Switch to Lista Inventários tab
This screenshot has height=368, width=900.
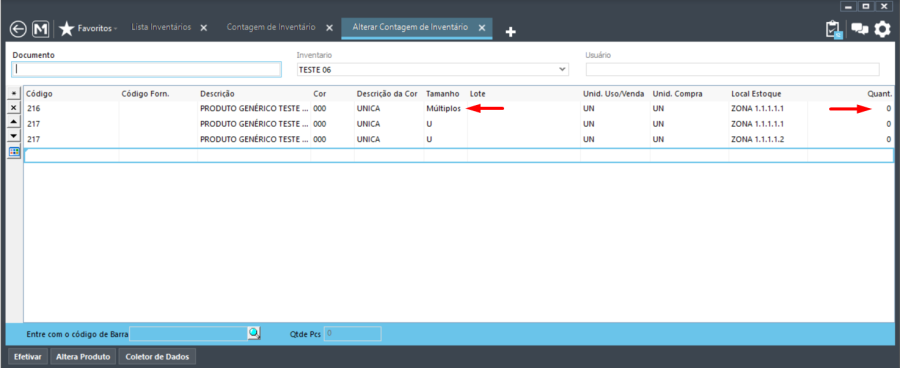(161, 28)
